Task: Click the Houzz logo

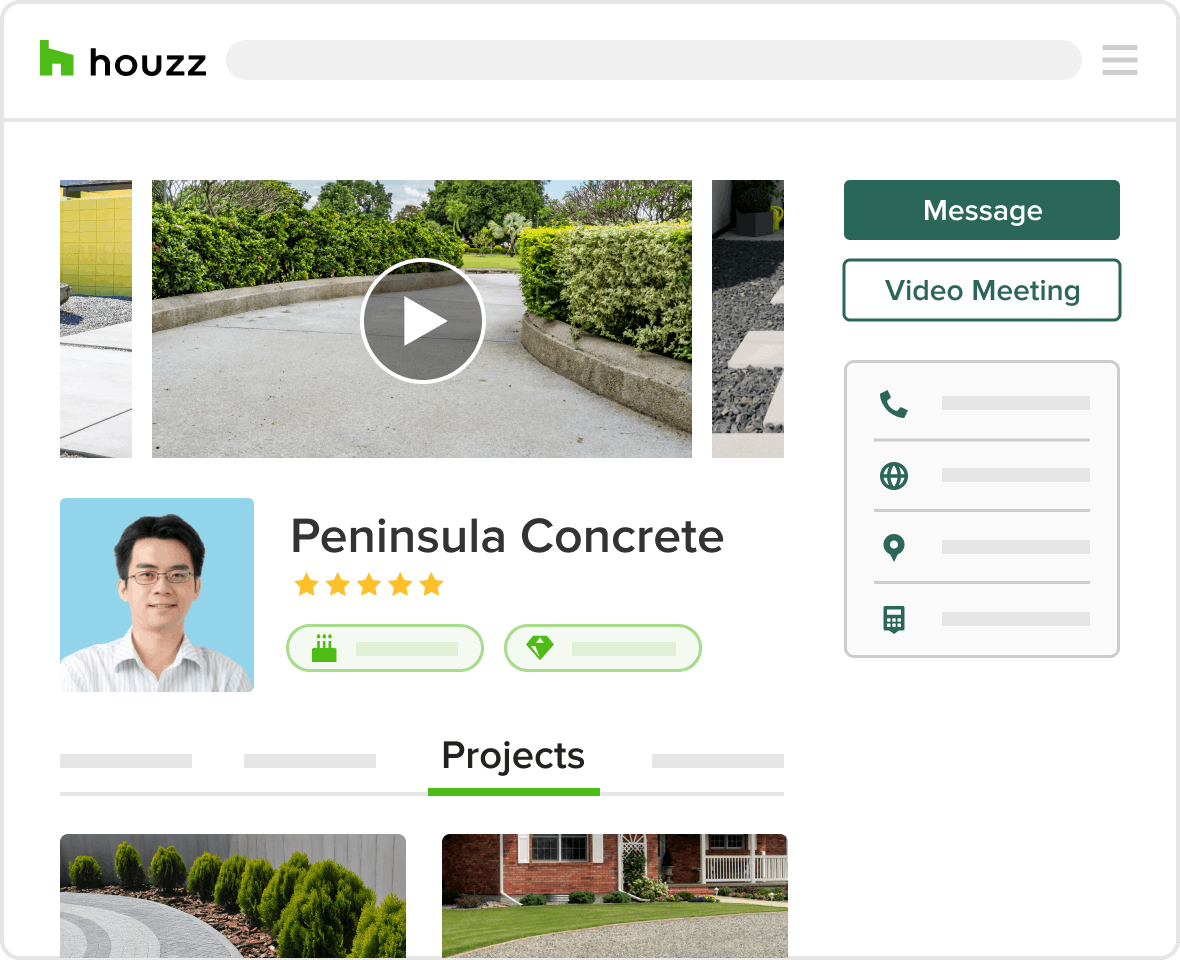Action: click(x=123, y=59)
